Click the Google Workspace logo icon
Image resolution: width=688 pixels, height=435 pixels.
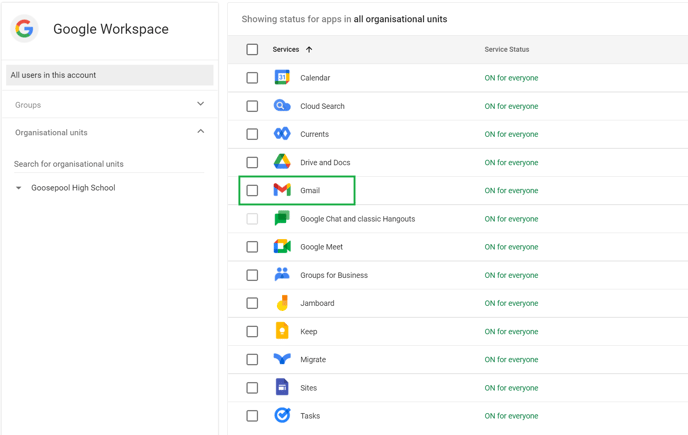[x=24, y=29]
